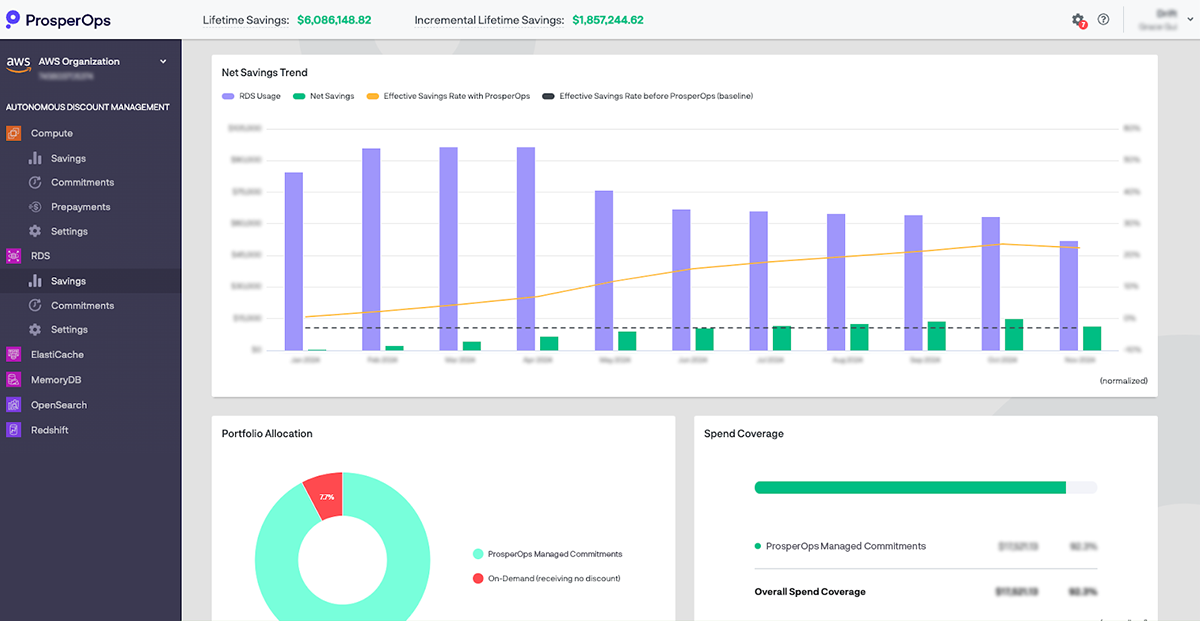Toggle Net Savings legend series
1200x621 pixels.
[x=323, y=96]
